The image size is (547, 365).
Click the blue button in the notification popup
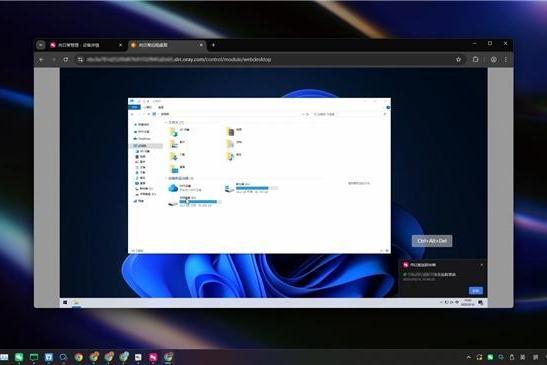click(475, 290)
